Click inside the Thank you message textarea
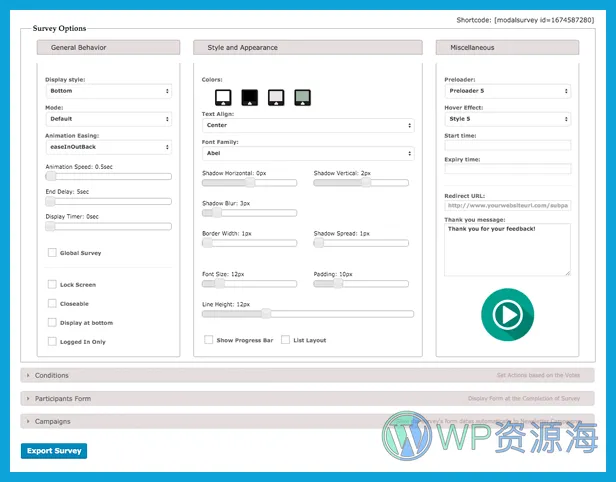Image resolution: width=616 pixels, height=482 pixels. (508, 250)
